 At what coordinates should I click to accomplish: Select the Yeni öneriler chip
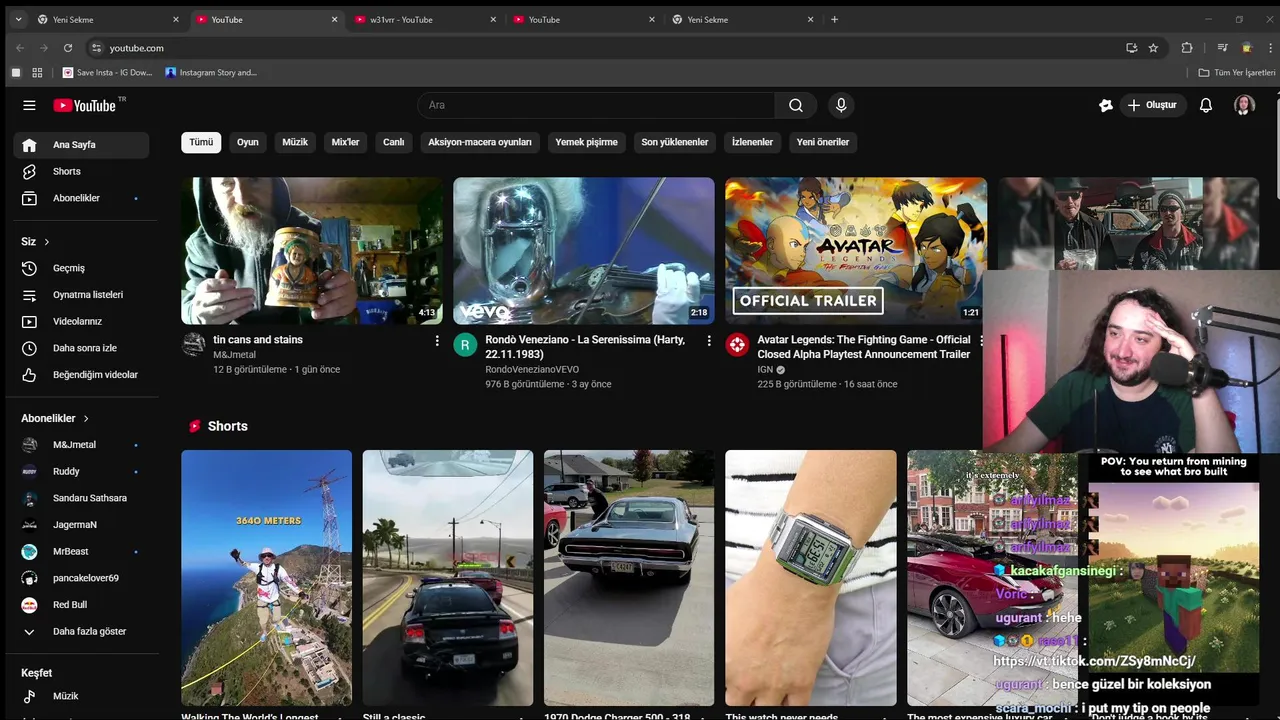pyautogui.click(x=823, y=142)
